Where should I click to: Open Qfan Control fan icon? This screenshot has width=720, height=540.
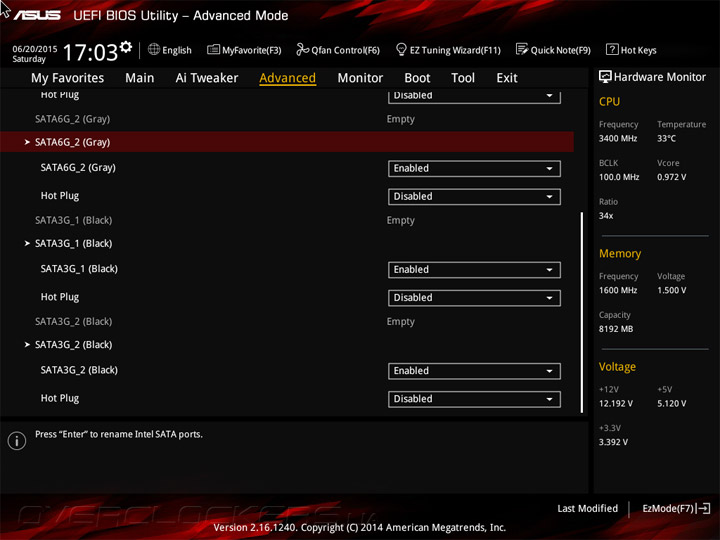[x=302, y=49]
